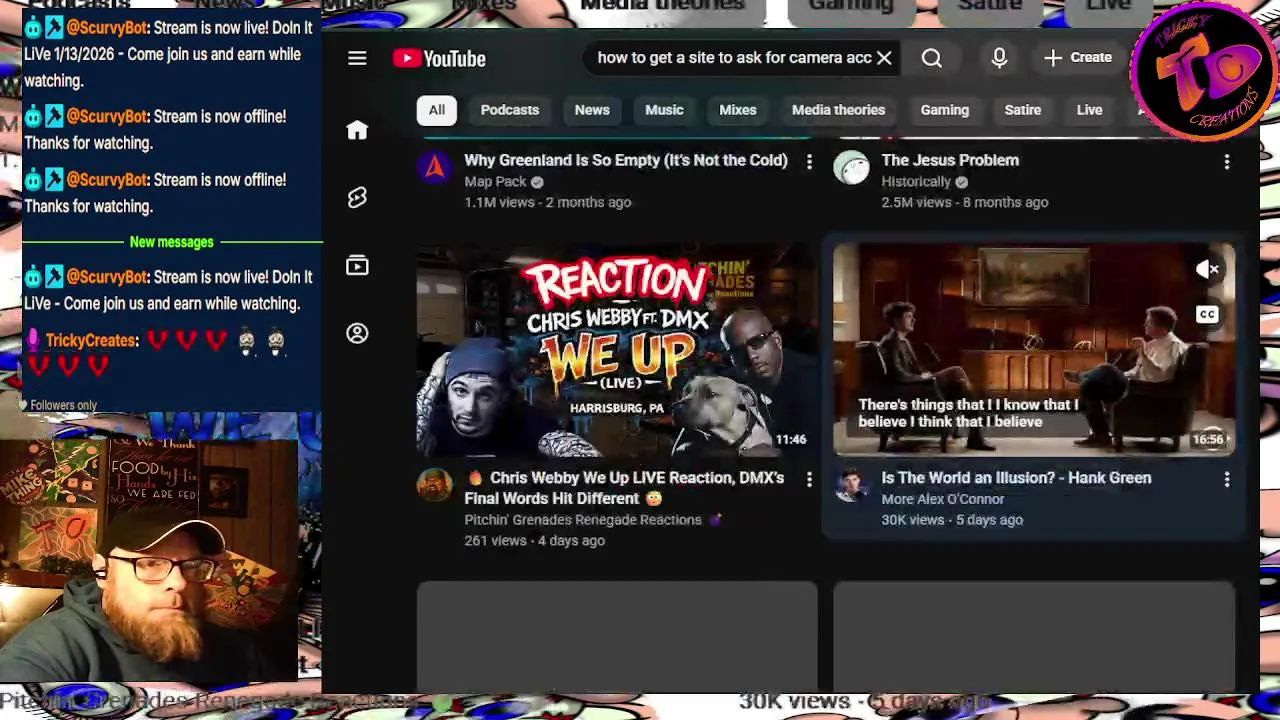
Task: Select the Mixes filter chip
Action: [738, 110]
